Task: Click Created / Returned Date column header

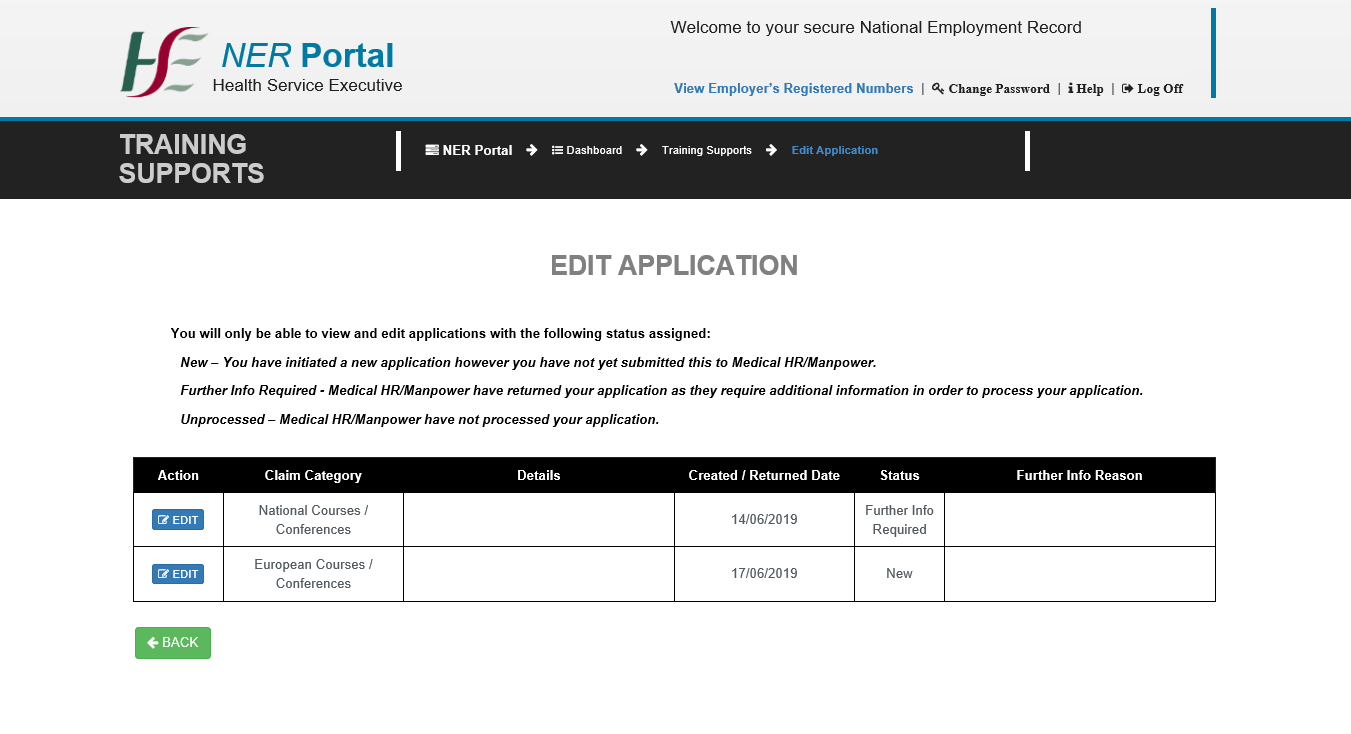Action: pyautogui.click(x=764, y=475)
